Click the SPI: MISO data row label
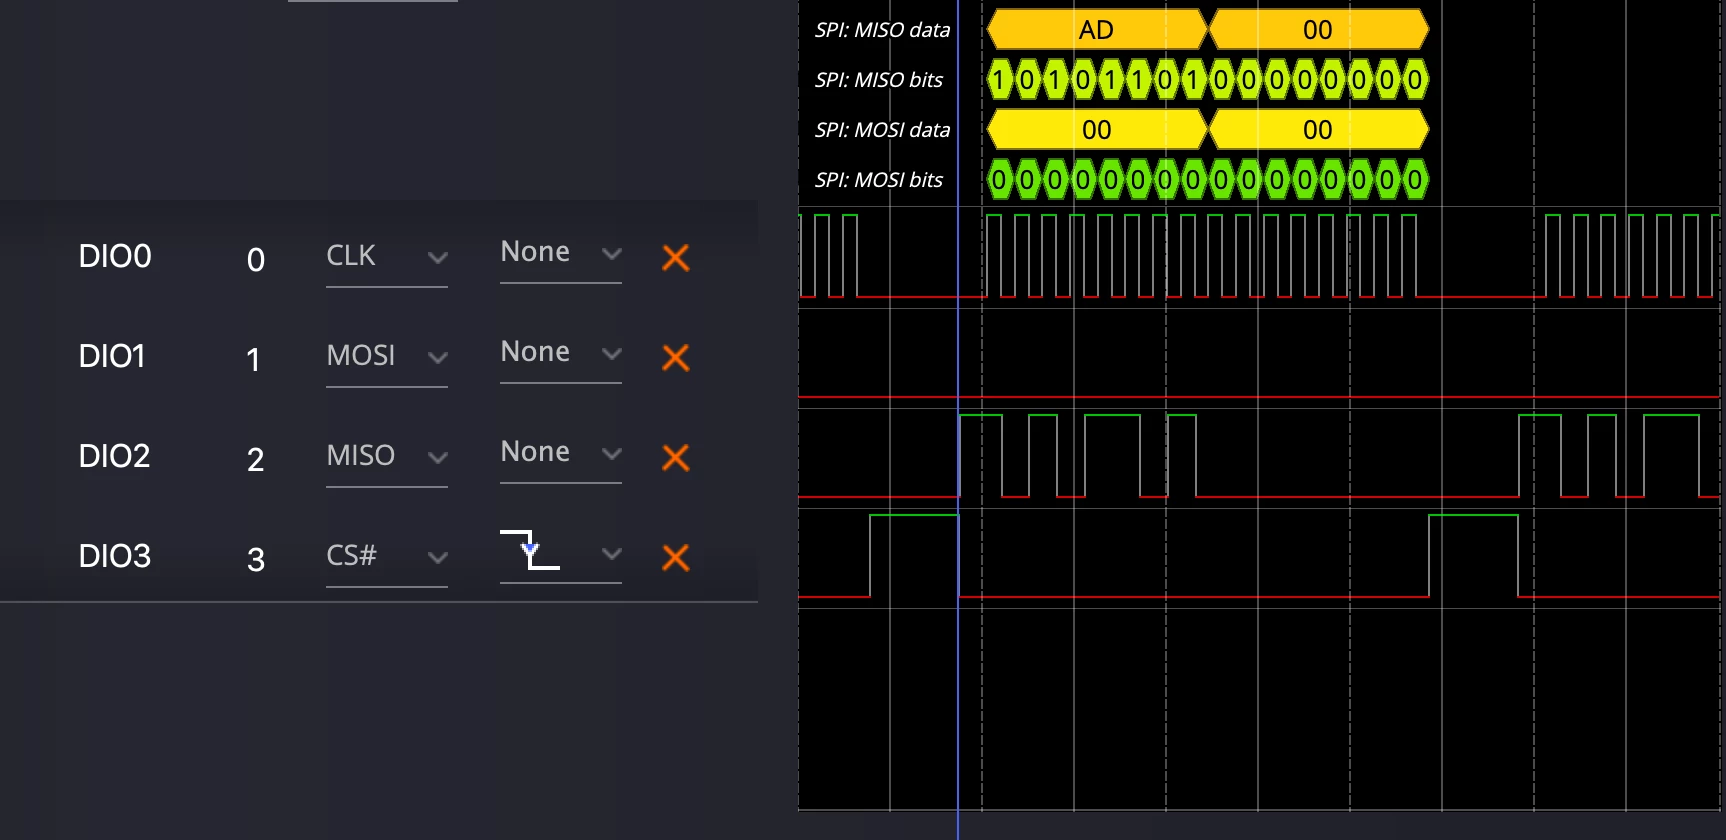This screenshot has height=840, width=1726. [x=882, y=30]
